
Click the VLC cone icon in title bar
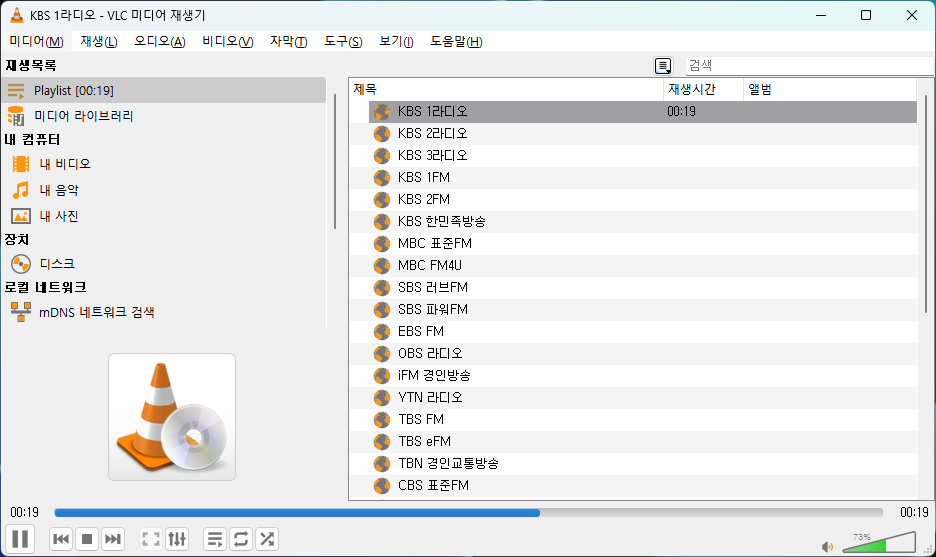(17, 15)
